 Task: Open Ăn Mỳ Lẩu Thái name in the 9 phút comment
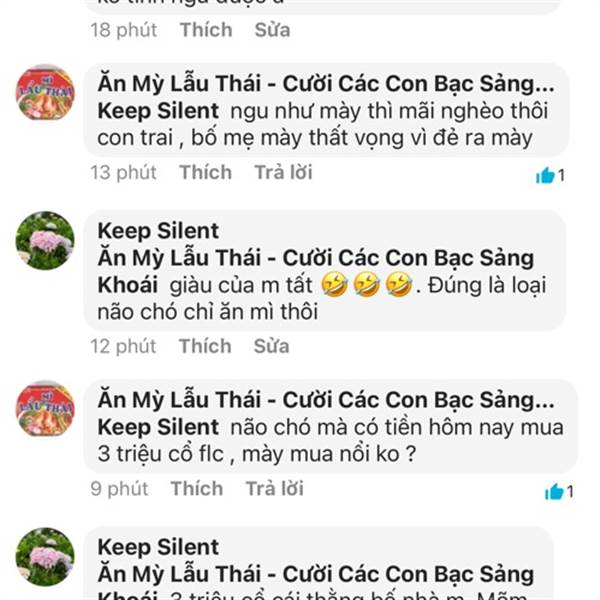click(326, 400)
